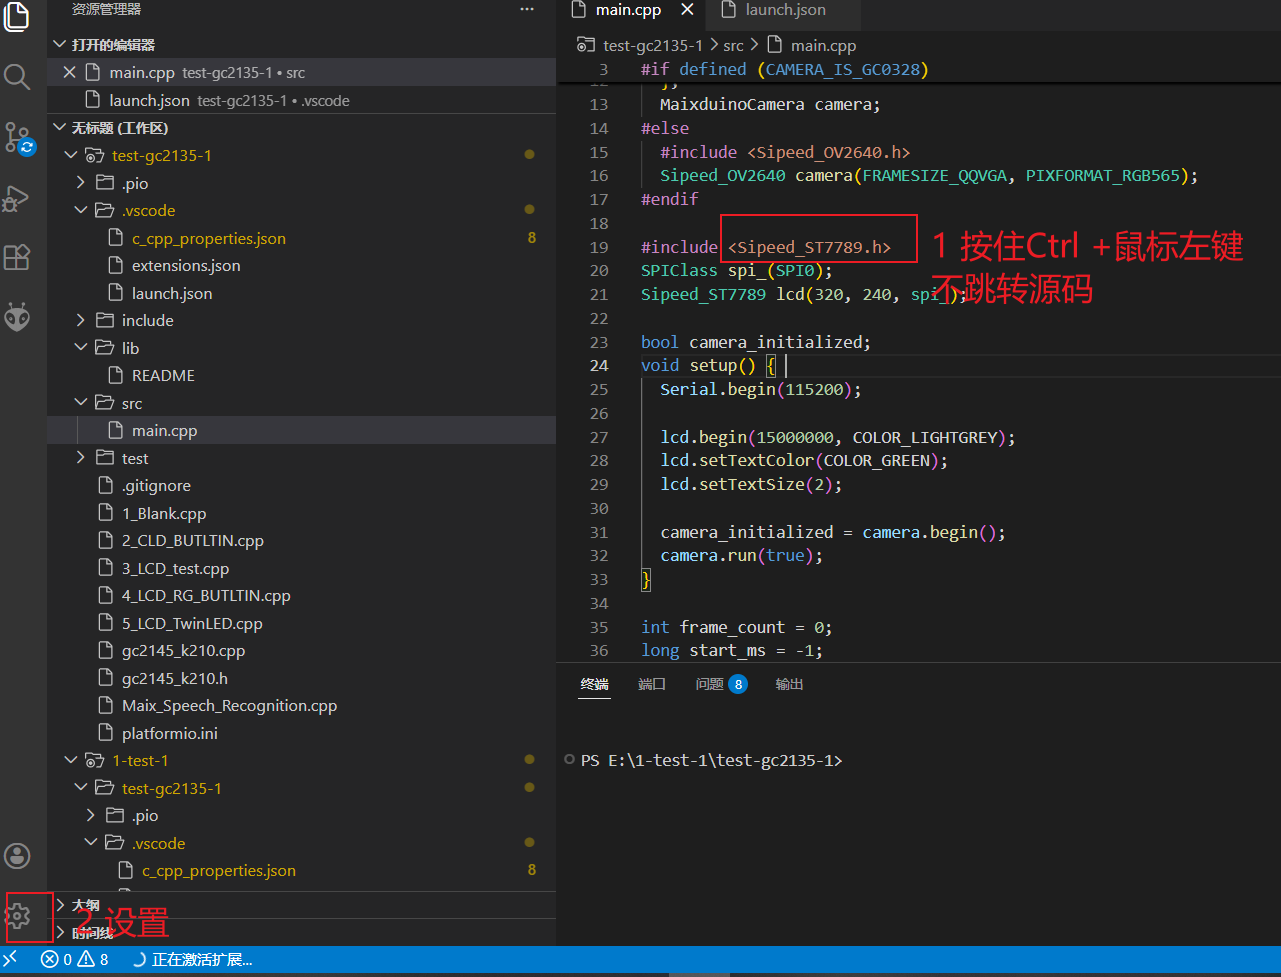Click main.cpp in the breadcrumb
The width and height of the screenshot is (1281, 977).
(823, 45)
